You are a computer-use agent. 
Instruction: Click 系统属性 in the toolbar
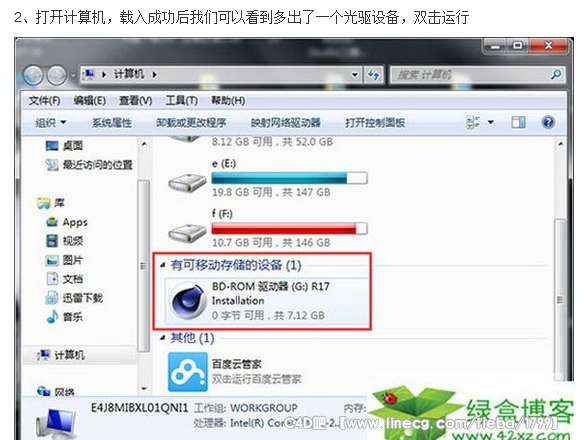click(112, 123)
